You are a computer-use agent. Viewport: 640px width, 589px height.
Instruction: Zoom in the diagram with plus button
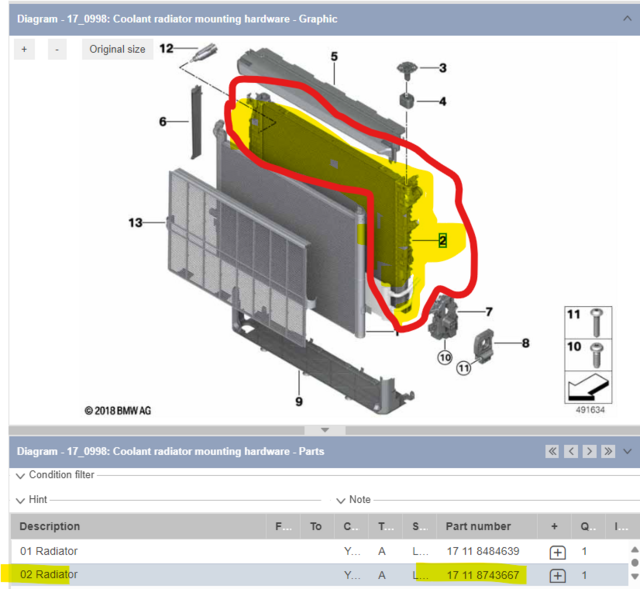coord(24,49)
